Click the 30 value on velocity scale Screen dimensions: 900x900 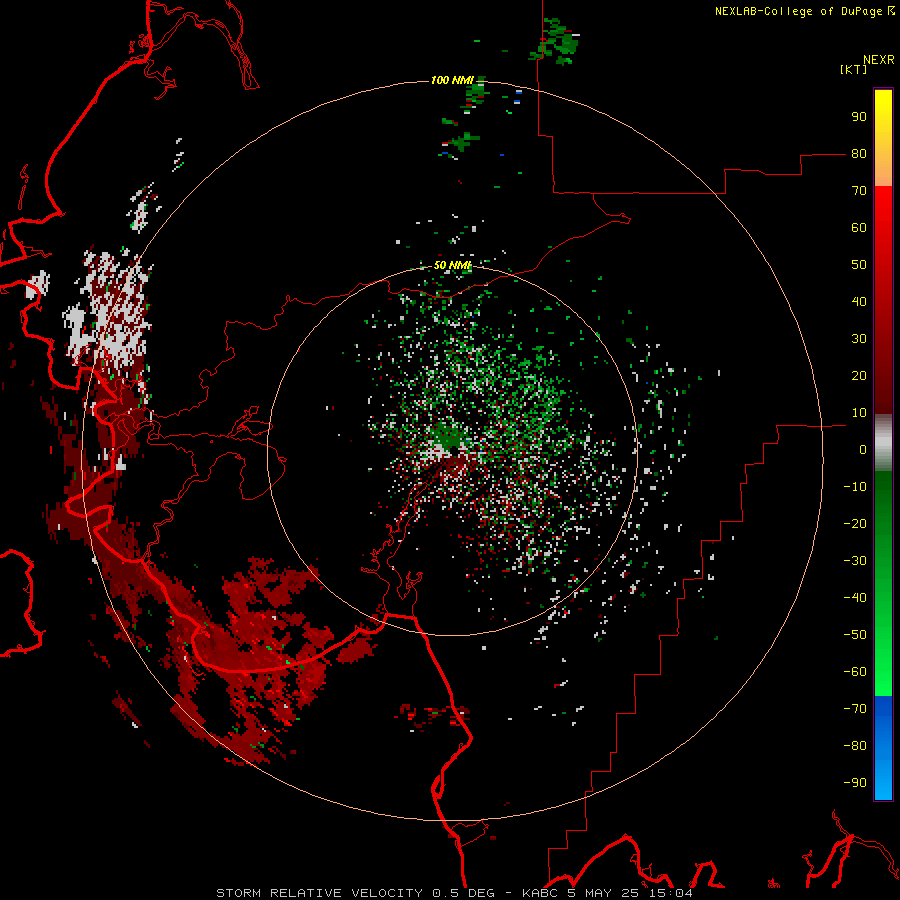pyautogui.click(x=859, y=339)
